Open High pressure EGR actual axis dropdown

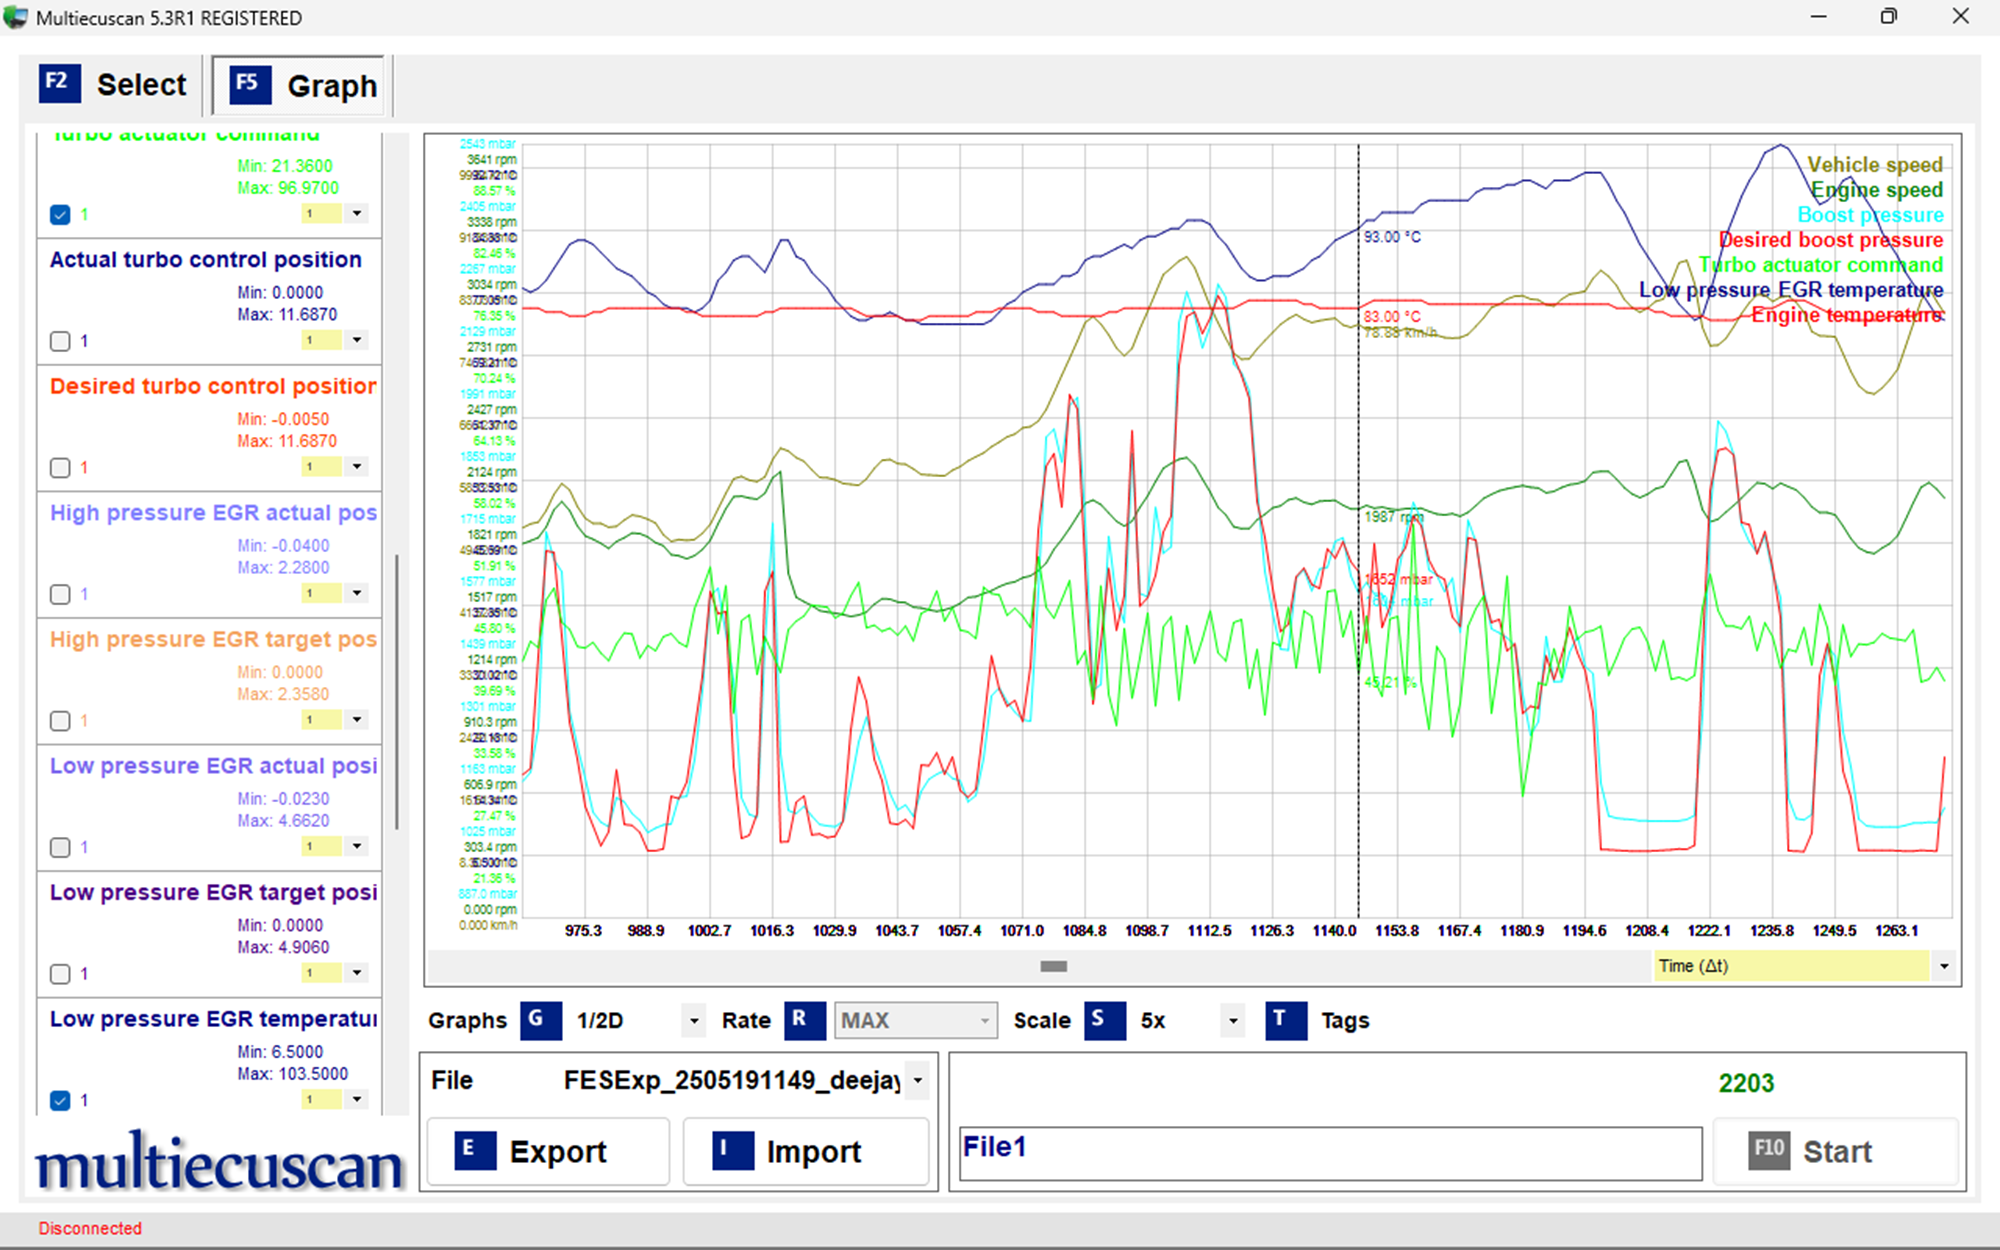click(x=357, y=593)
